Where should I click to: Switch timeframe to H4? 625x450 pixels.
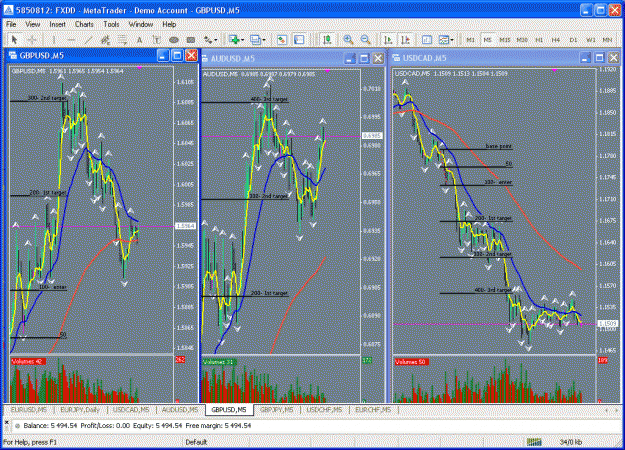(x=556, y=40)
